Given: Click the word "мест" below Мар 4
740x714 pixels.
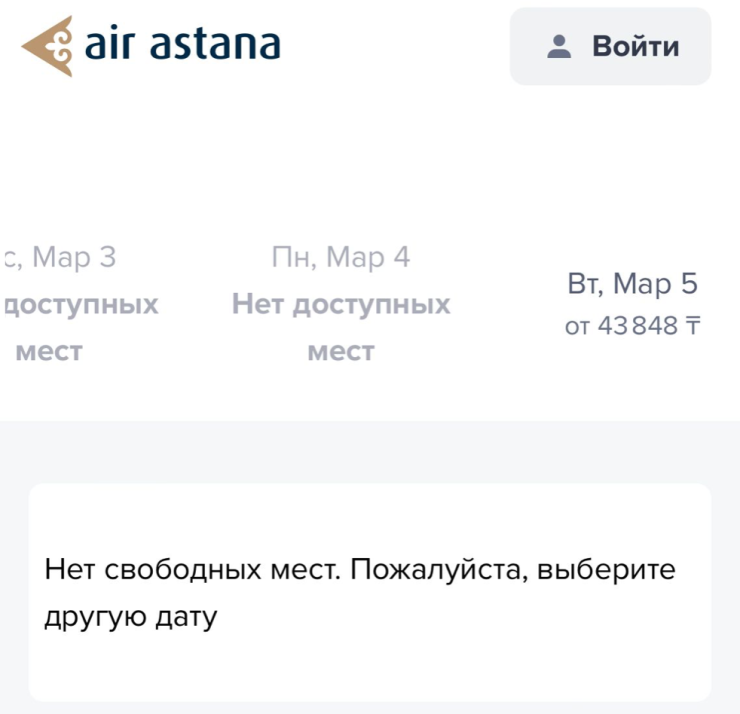Looking at the screenshot, I should pos(341,351).
